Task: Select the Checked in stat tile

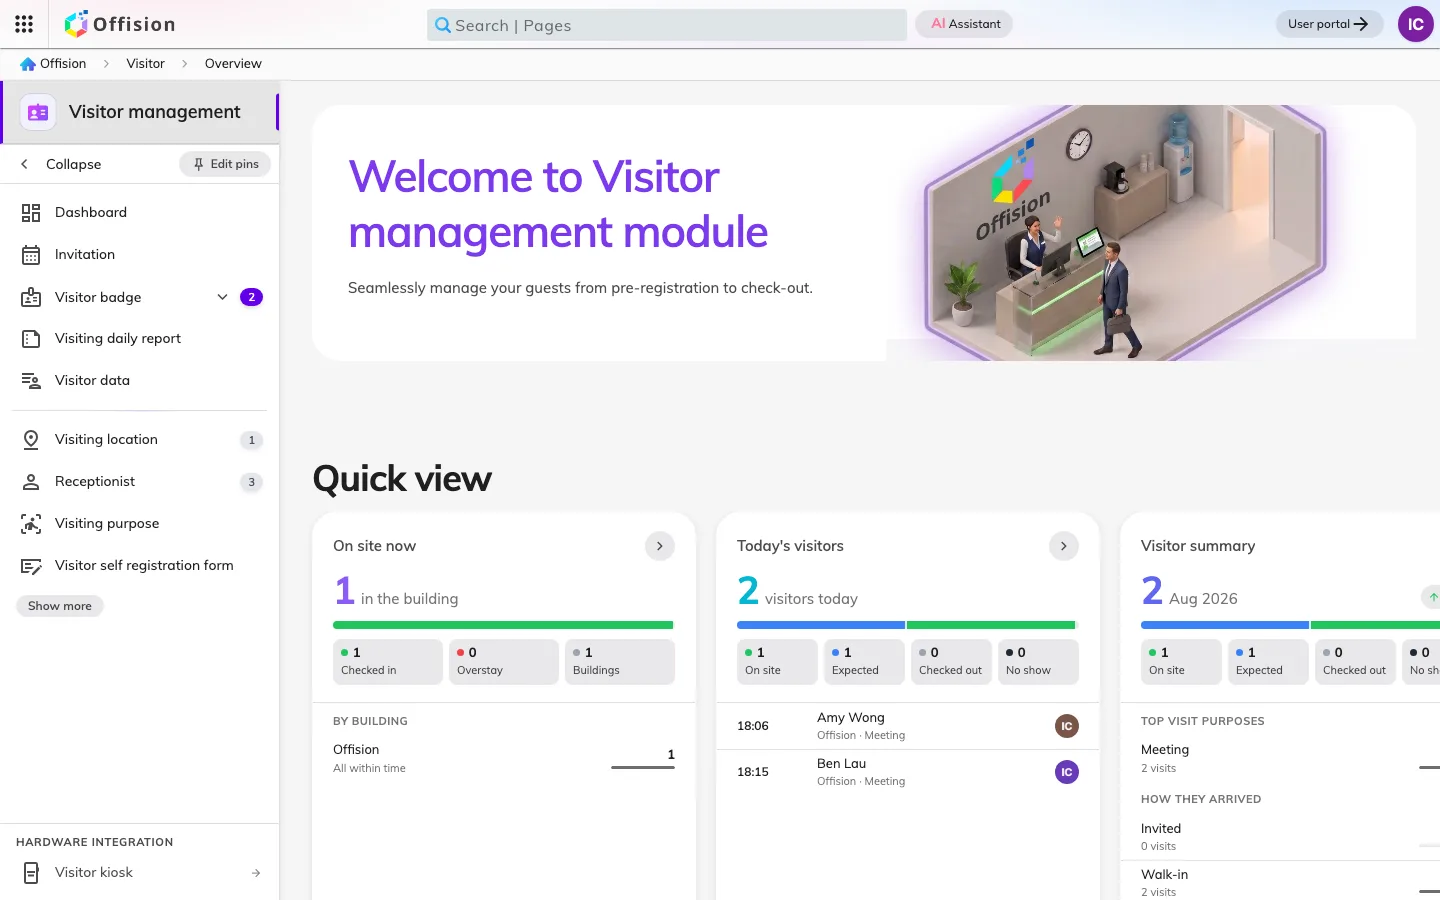Action: (388, 662)
